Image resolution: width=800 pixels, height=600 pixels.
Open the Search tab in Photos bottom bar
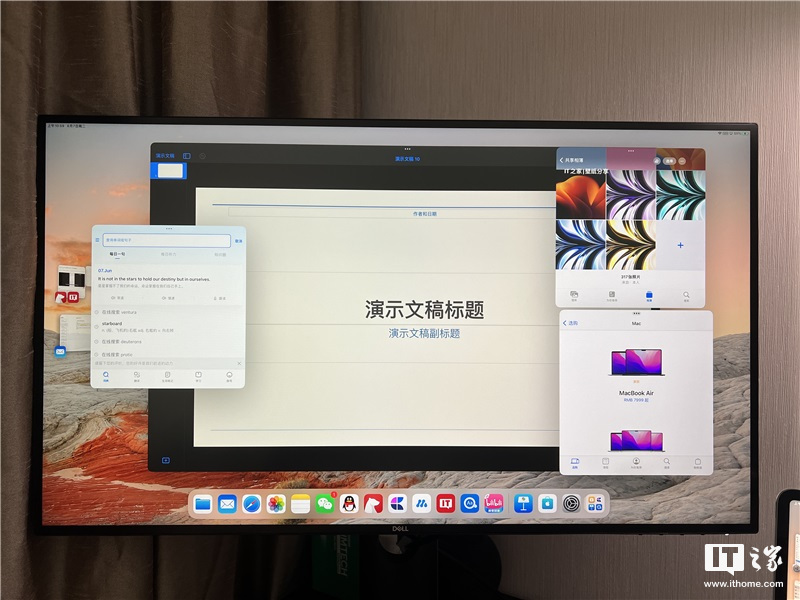point(686,296)
